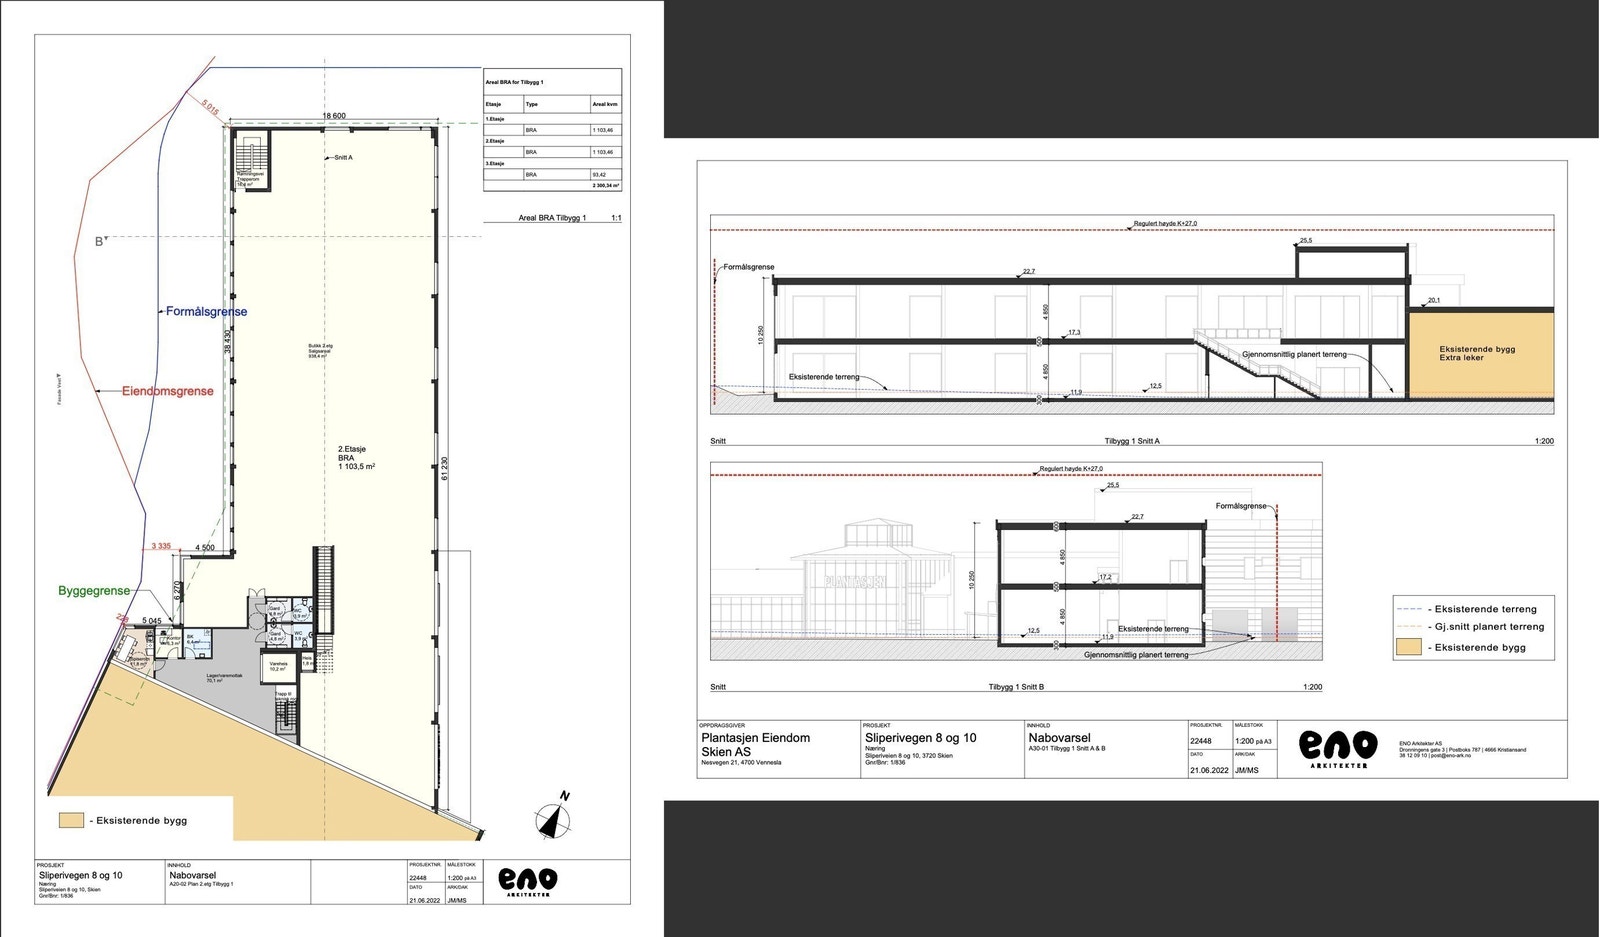Click the ENO logo on the floor plan sheet
Viewport: 1600px width, 937px height.
[x=528, y=881]
